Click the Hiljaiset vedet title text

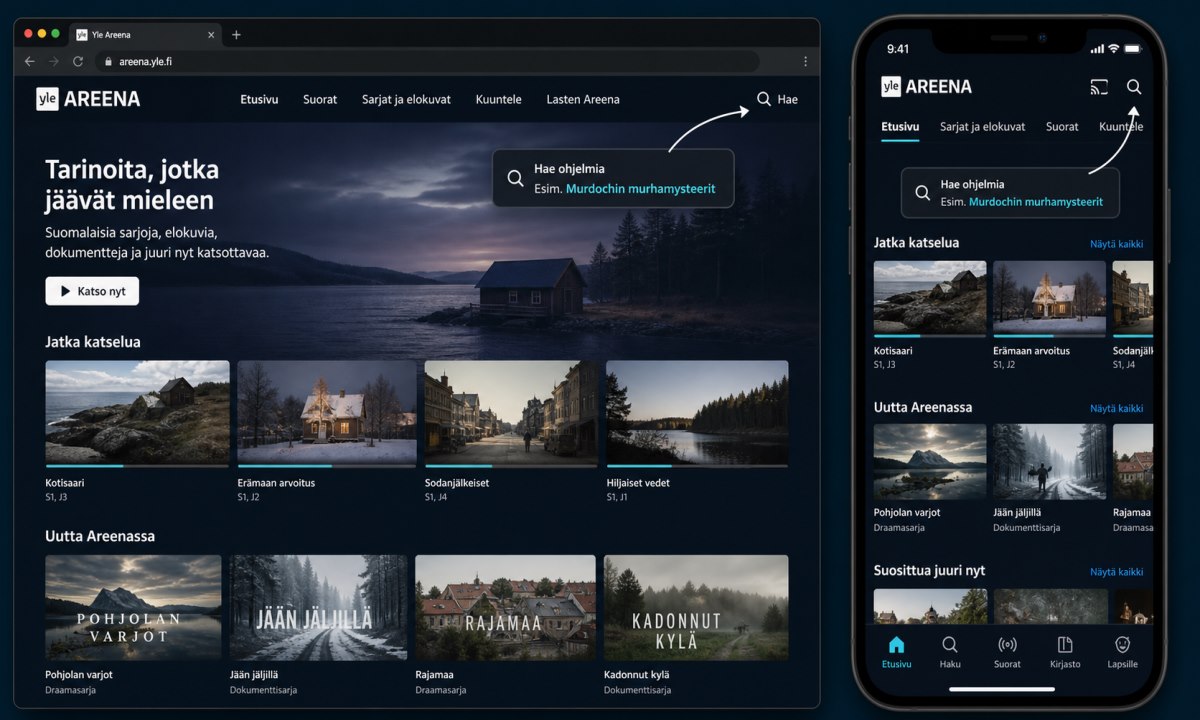(x=638, y=483)
